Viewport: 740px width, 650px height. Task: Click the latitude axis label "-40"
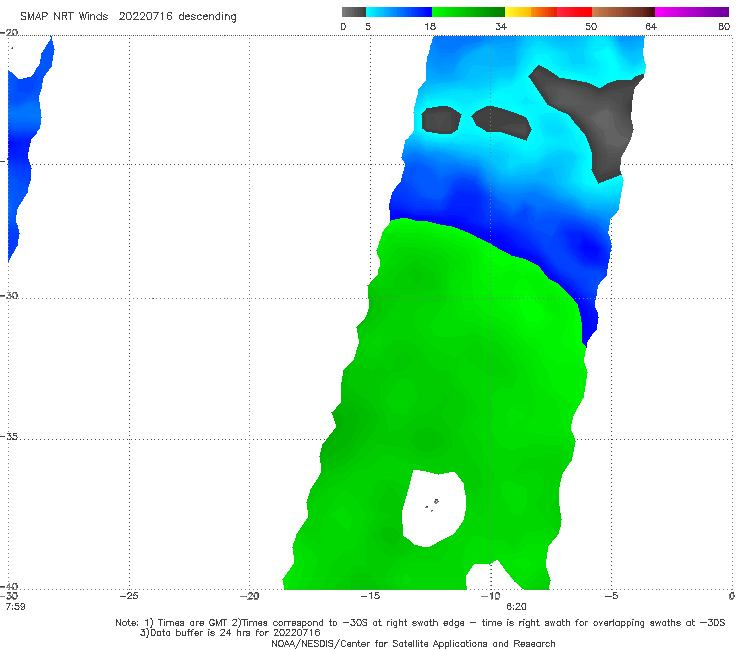pos(9,587)
